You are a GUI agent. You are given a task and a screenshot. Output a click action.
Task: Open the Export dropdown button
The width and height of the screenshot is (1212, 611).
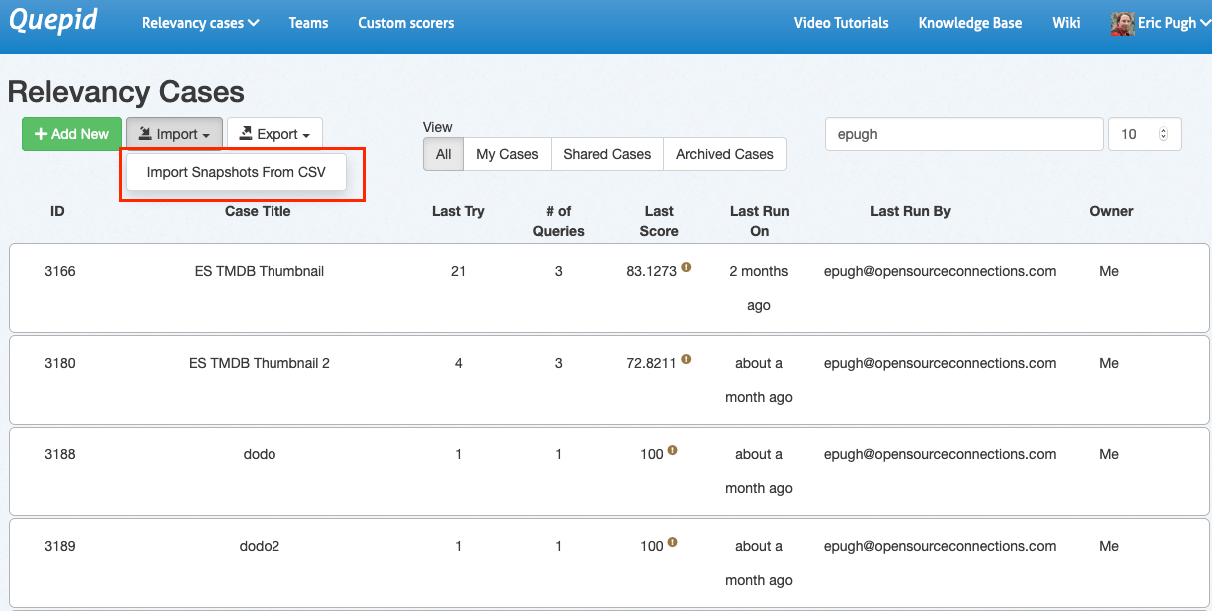pos(275,134)
